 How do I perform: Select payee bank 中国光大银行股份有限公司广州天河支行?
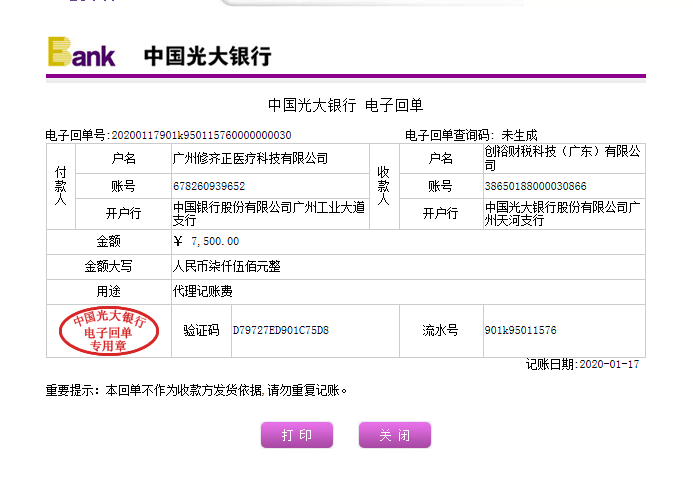562,213
